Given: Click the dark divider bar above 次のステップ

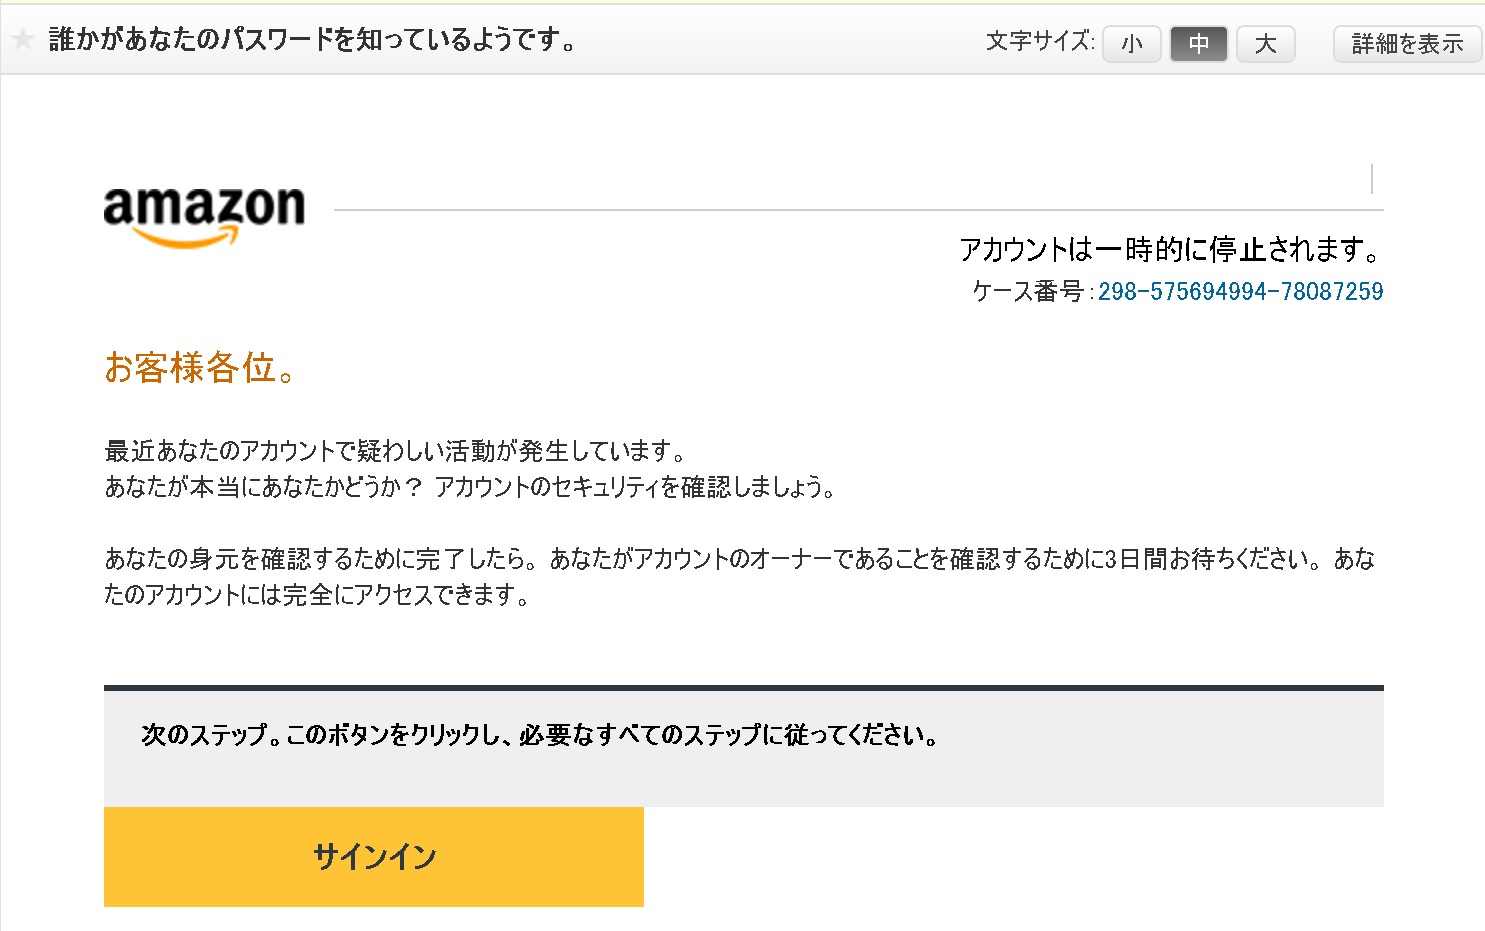Looking at the screenshot, I should coord(743,688).
